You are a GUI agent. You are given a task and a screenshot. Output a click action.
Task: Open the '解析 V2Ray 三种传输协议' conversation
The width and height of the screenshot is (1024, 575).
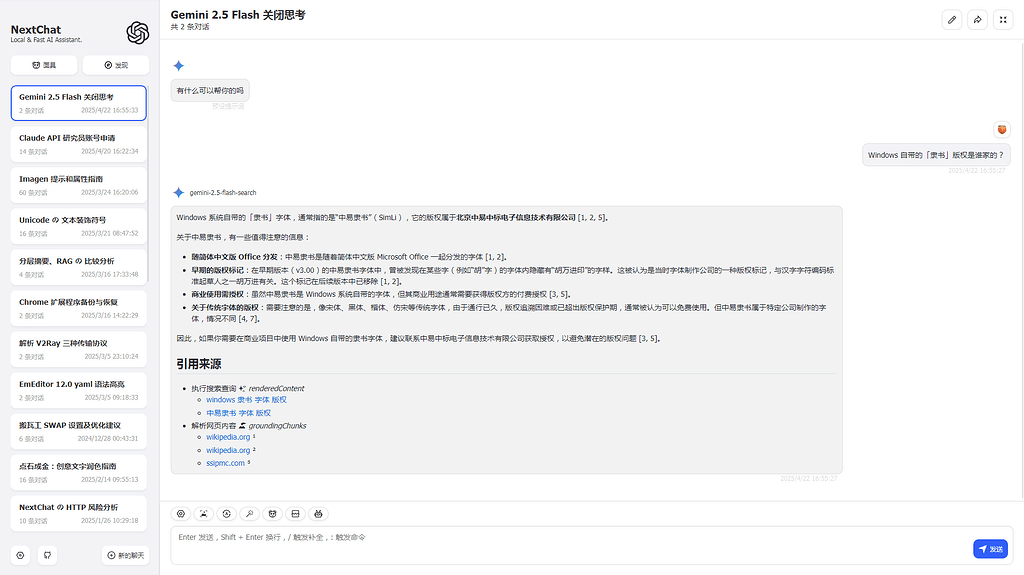[78, 350]
